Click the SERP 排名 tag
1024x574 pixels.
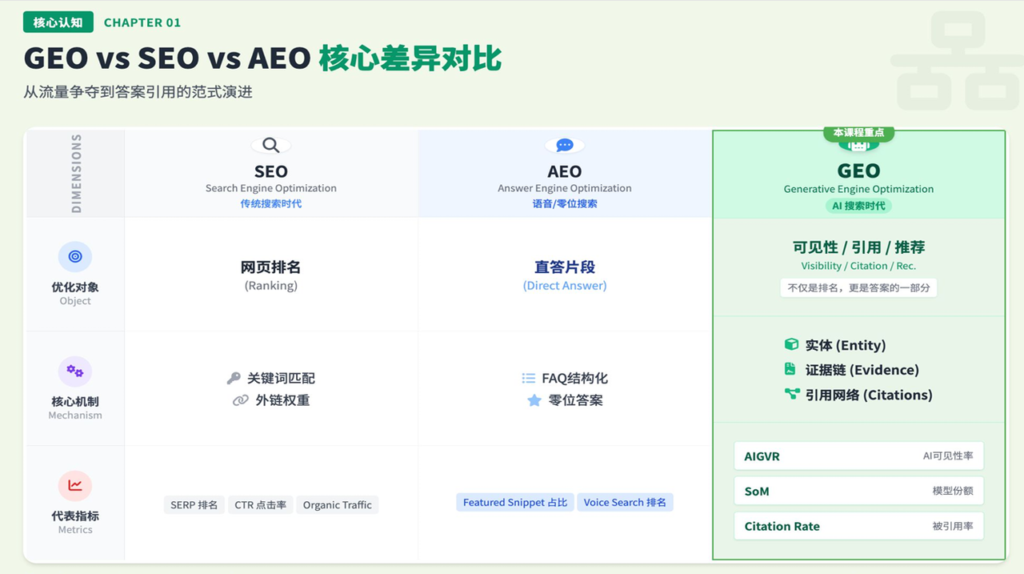pyautogui.click(x=194, y=505)
